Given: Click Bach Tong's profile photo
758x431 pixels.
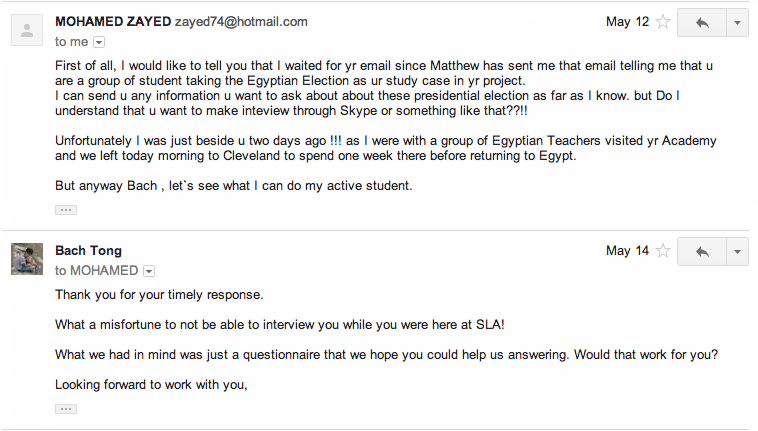Looking at the screenshot, I should (27, 260).
